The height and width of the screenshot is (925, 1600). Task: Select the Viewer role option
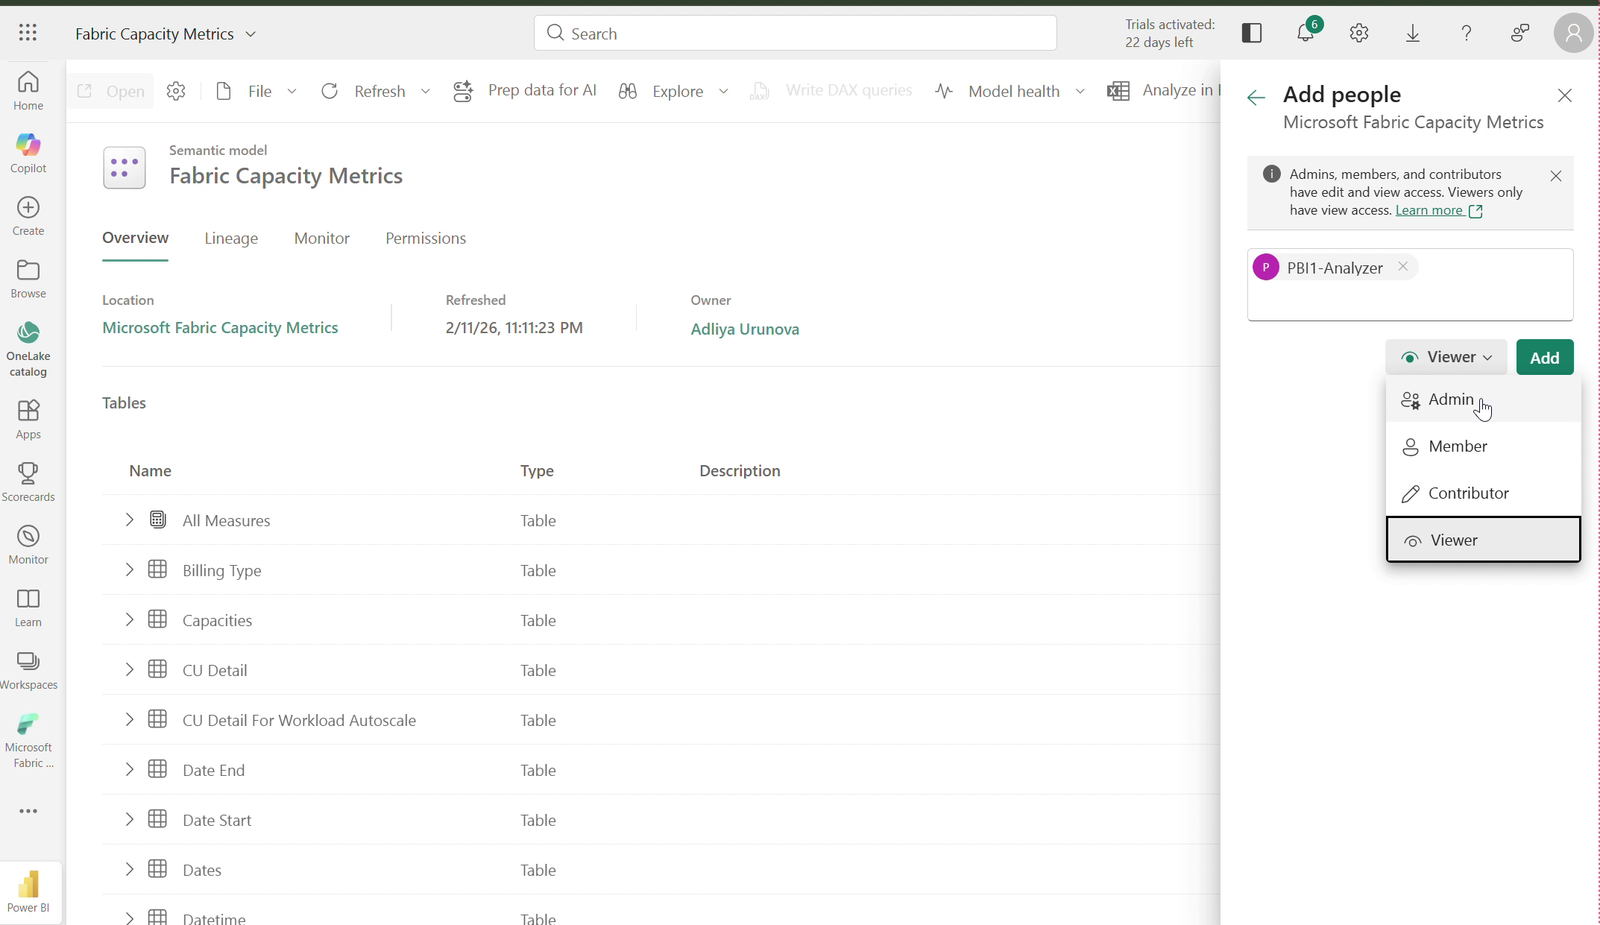[x=1483, y=540]
